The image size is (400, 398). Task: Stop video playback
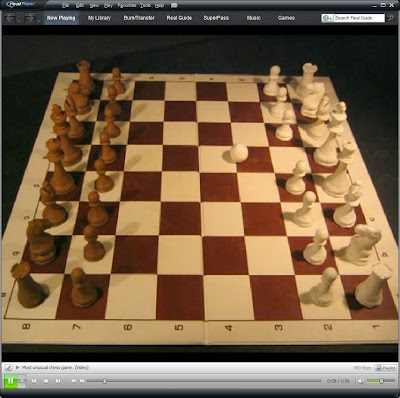(x=46, y=381)
